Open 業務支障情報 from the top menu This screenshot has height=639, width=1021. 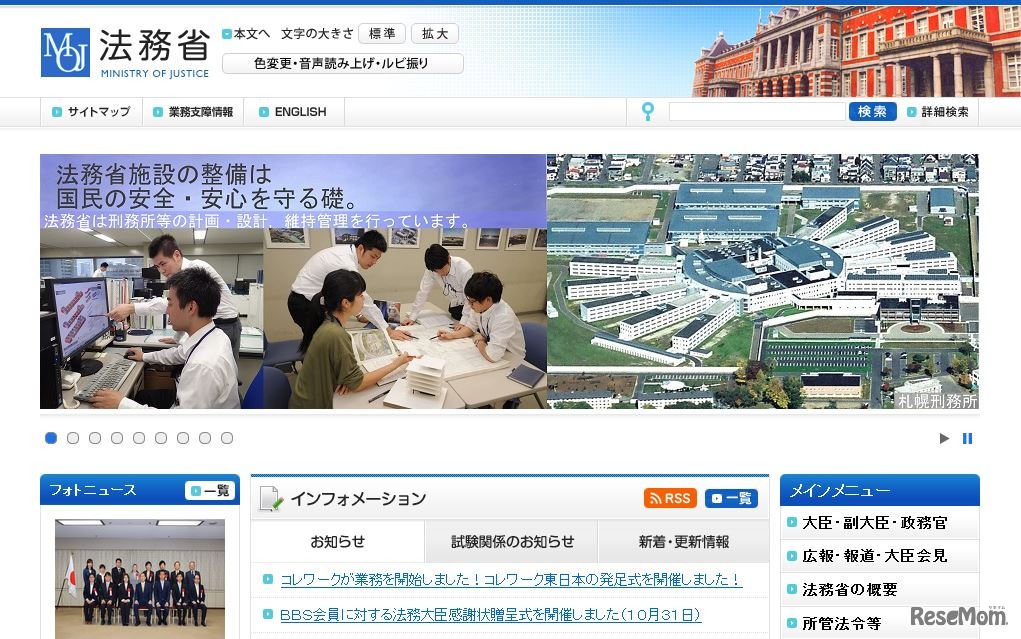coord(193,112)
